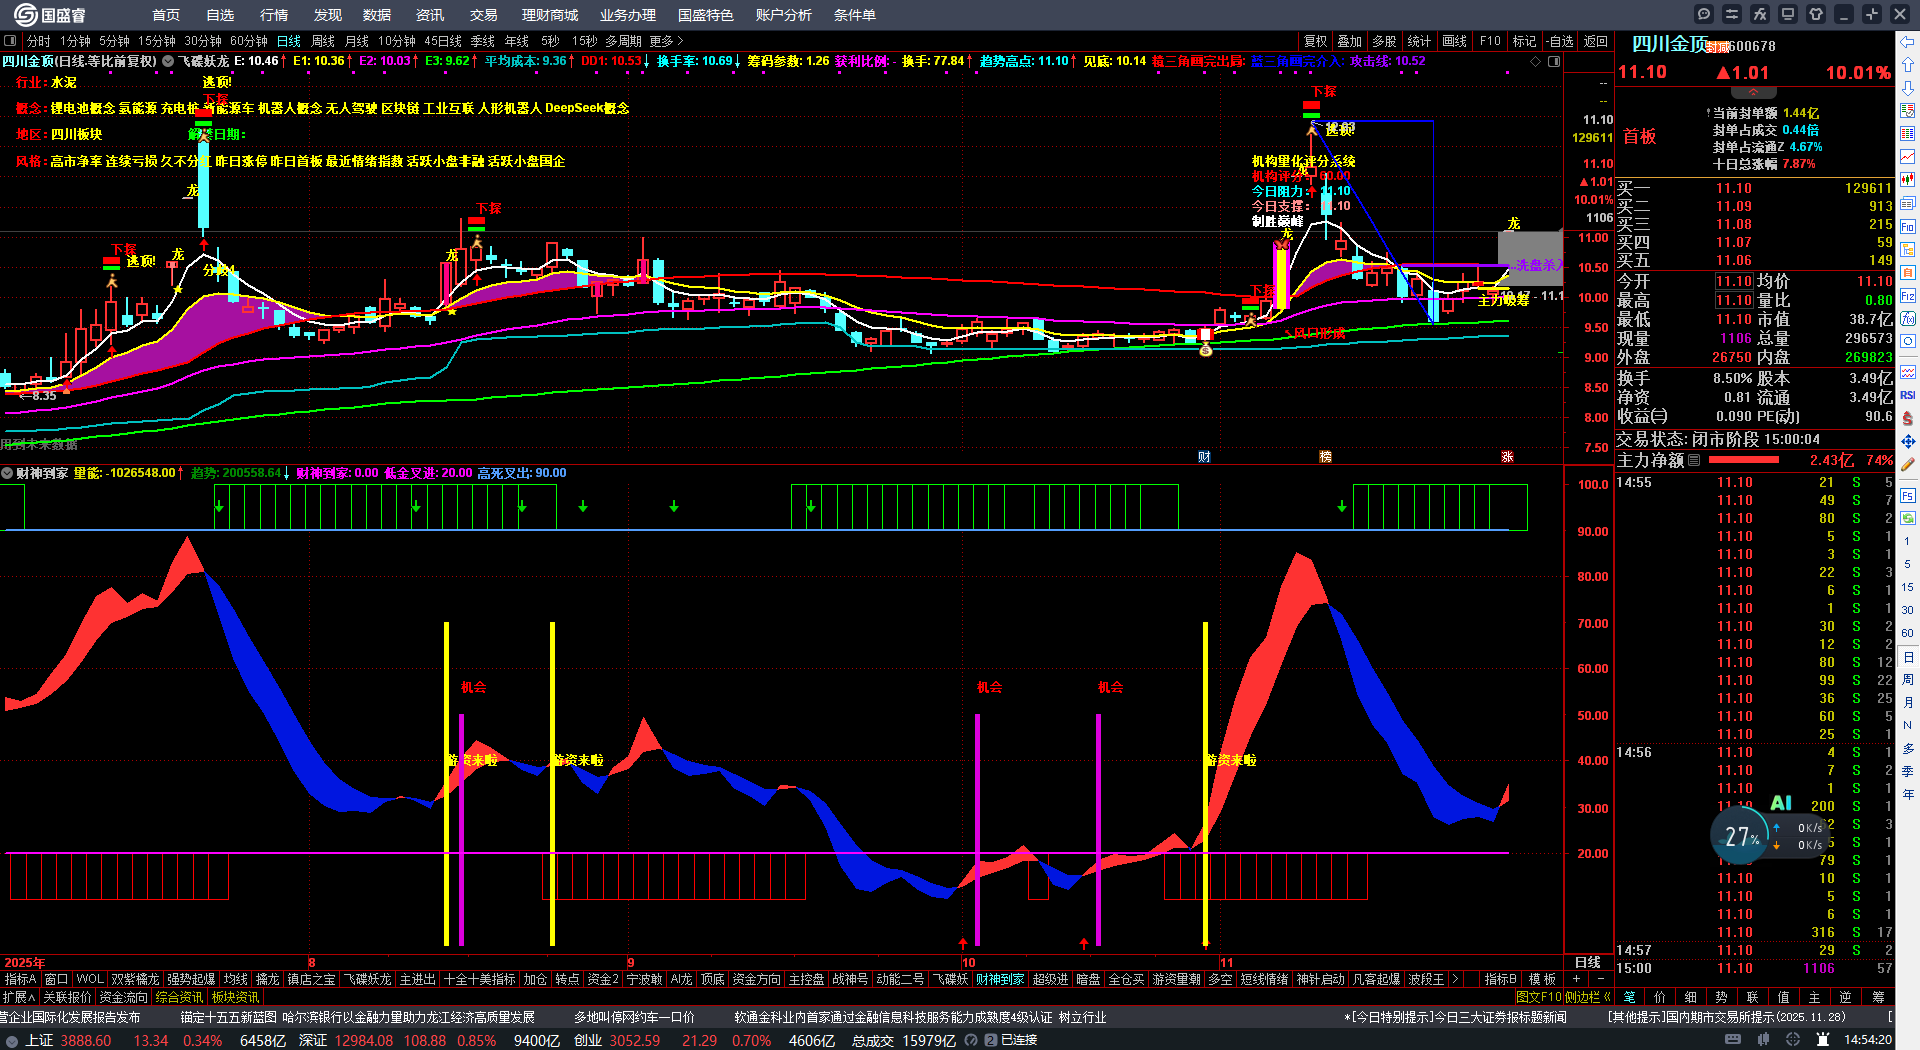Toggle the small checkbox left of 分时
The width and height of the screenshot is (1920, 1050).
(10, 41)
